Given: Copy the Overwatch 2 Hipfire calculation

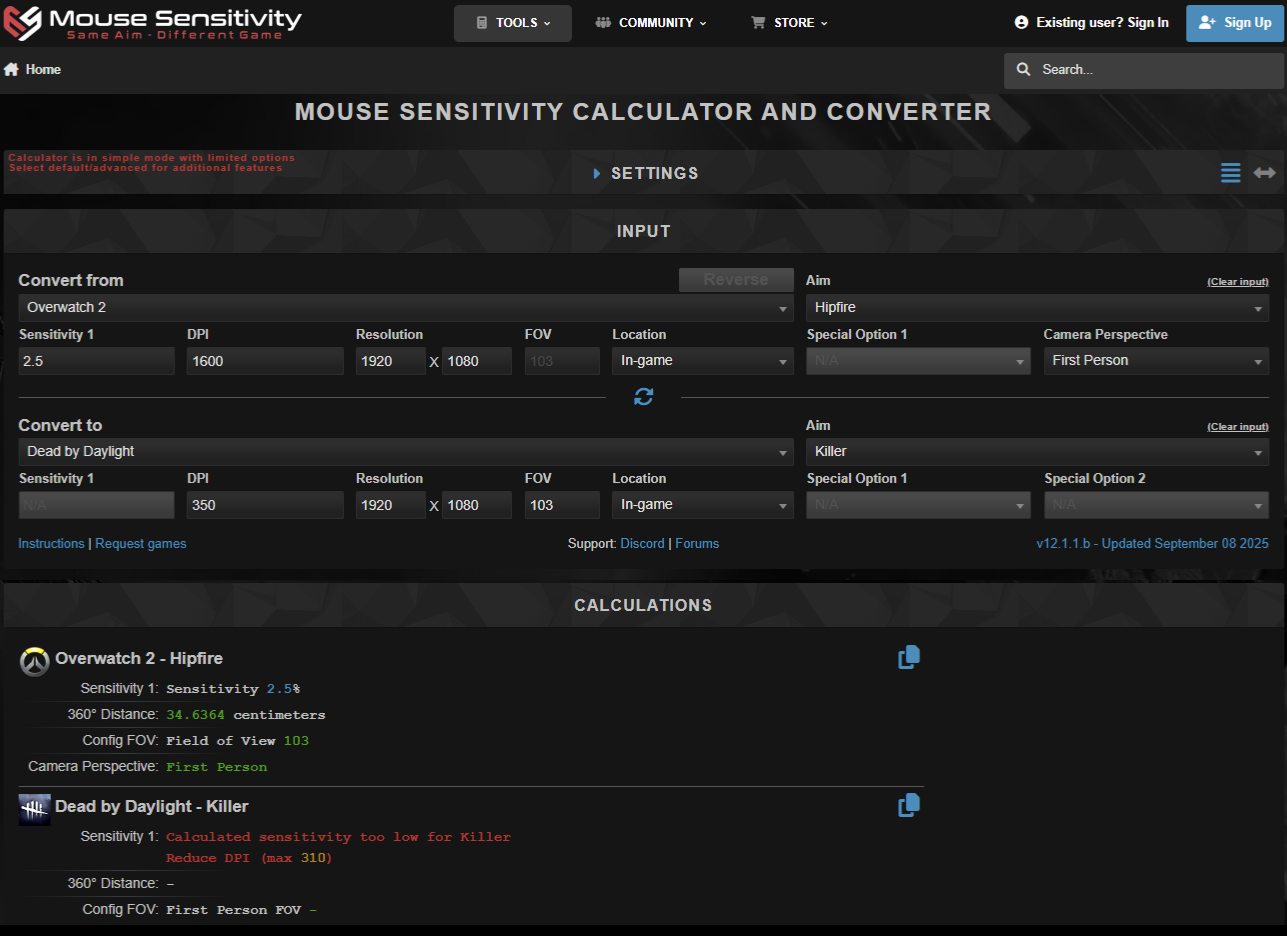Looking at the screenshot, I should coord(909,657).
